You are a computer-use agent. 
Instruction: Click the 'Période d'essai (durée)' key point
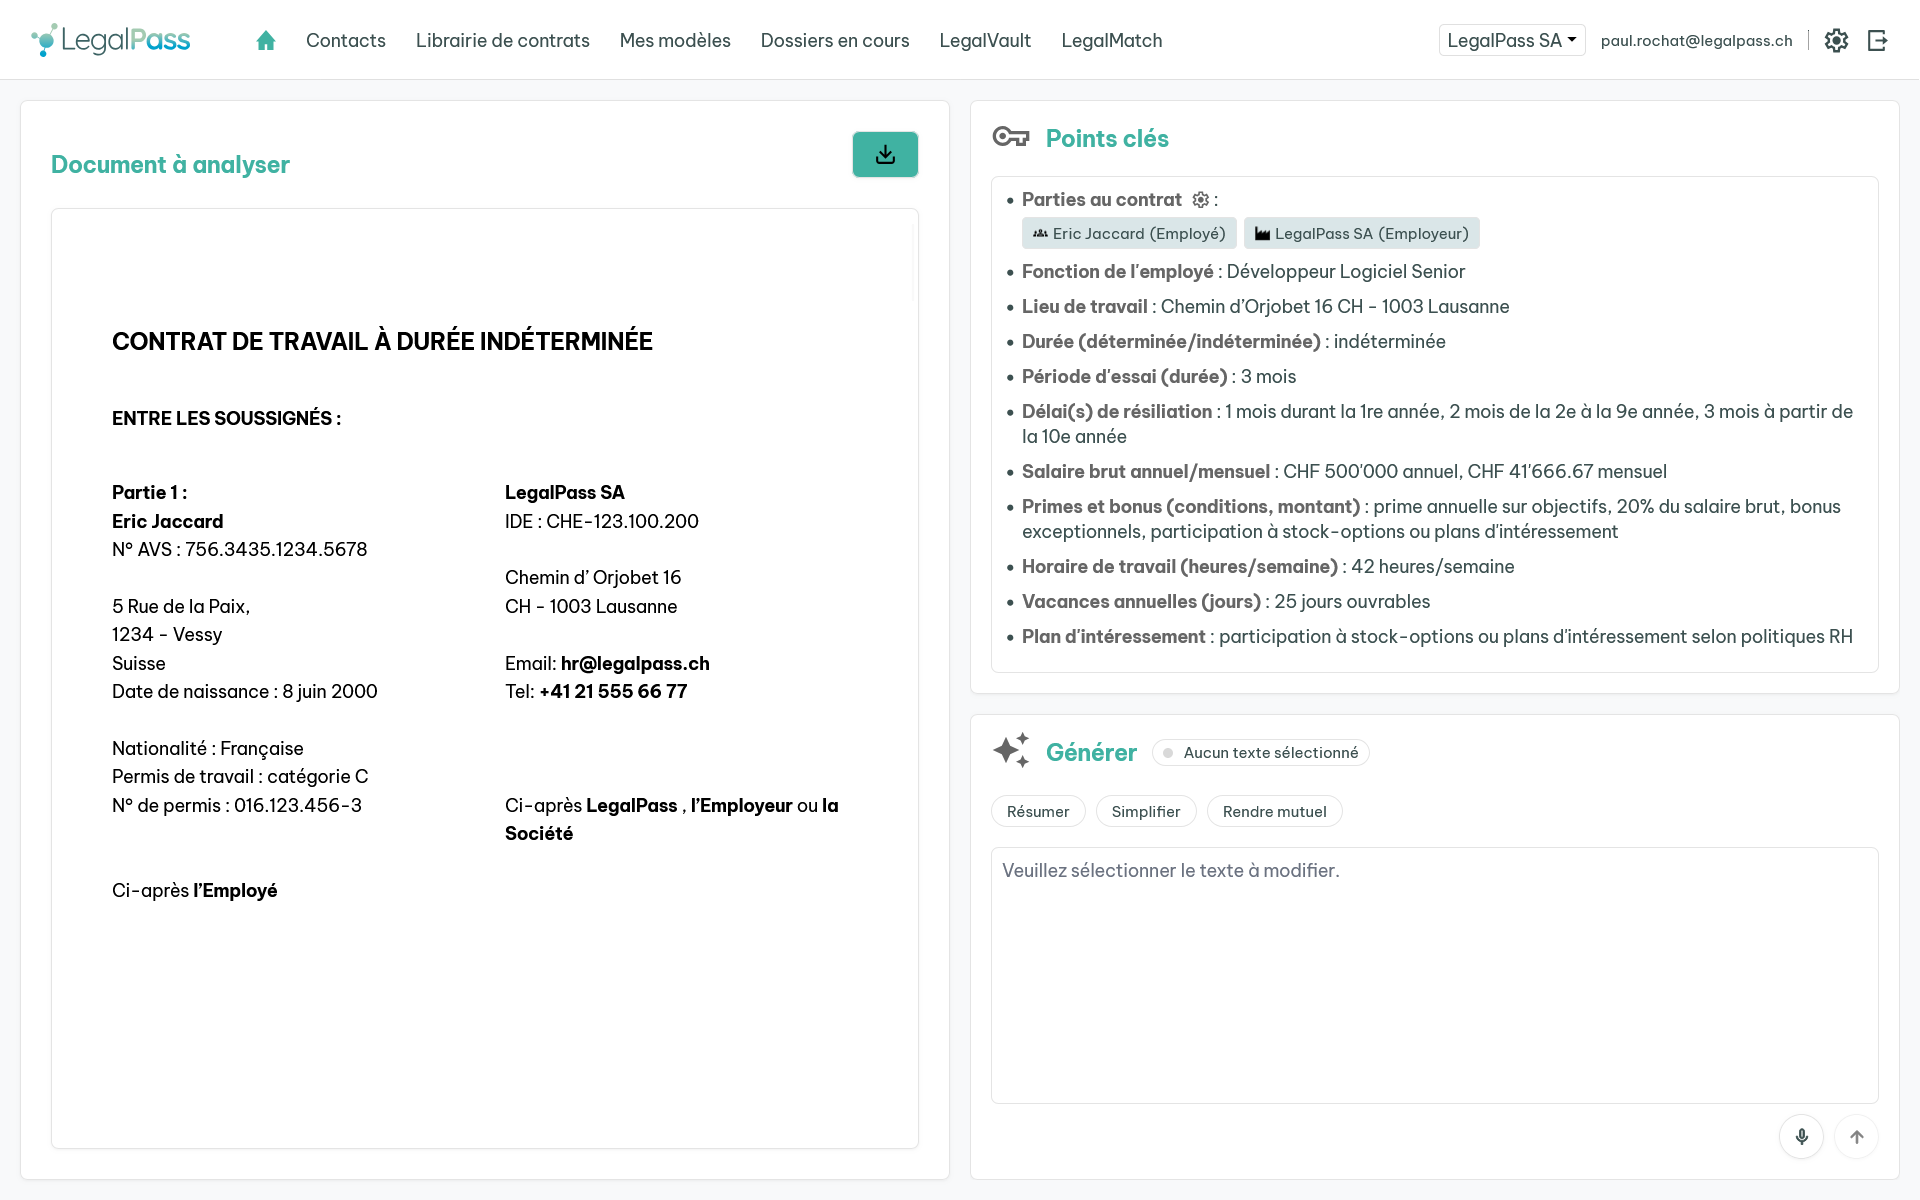tap(1159, 376)
